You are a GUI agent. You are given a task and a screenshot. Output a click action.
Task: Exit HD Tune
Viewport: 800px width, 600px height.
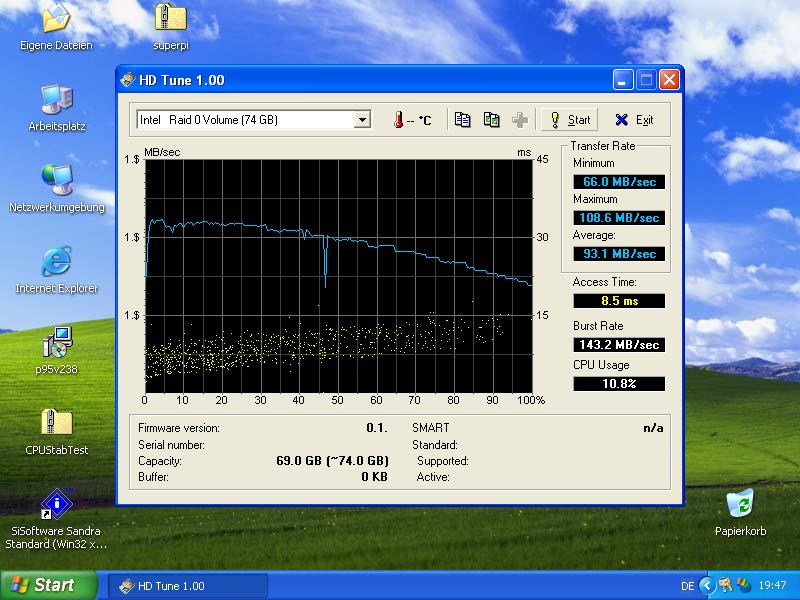pos(634,120)
